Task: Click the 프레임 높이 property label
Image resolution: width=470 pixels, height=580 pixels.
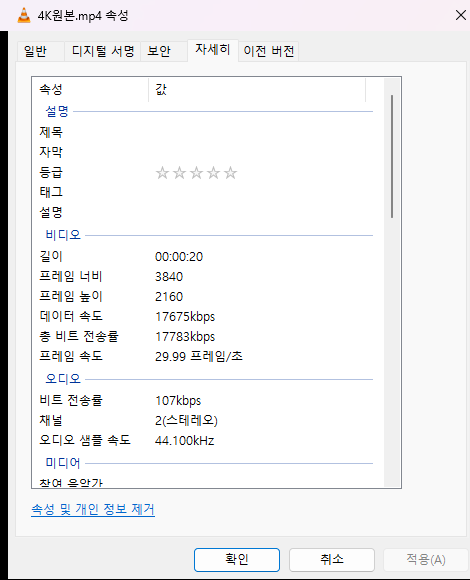Action: [71, 296]
